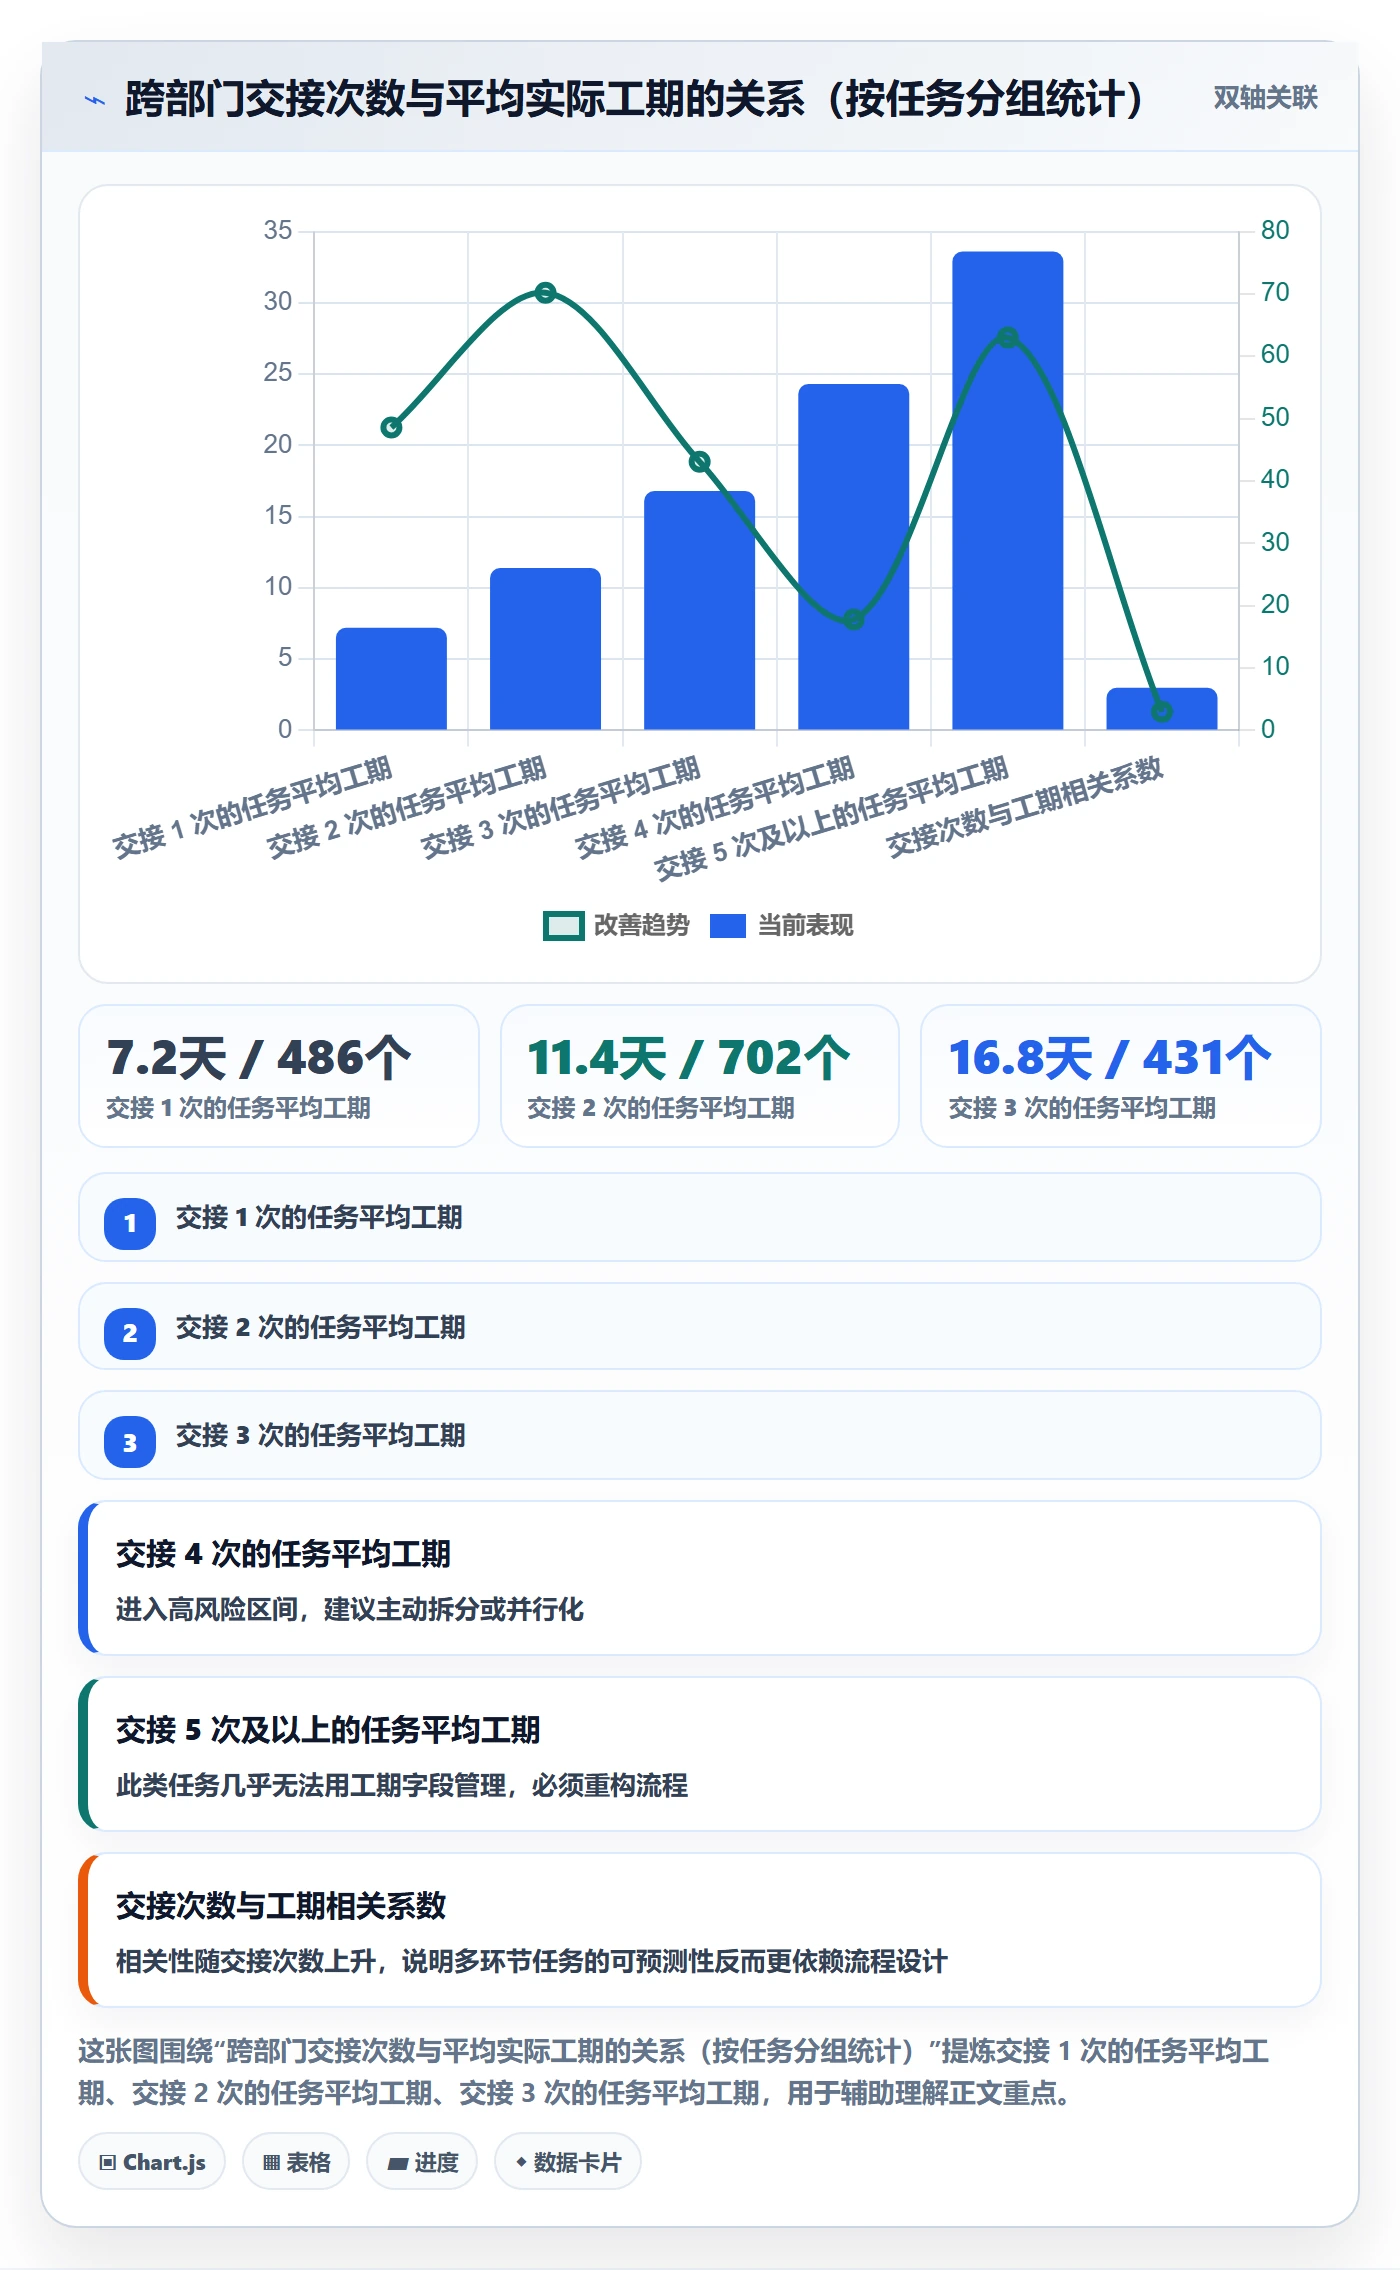Click the description beginning 相关性随交接次数上升
This screenshot has width=1400, height=2270.
tap(531, 1961)
